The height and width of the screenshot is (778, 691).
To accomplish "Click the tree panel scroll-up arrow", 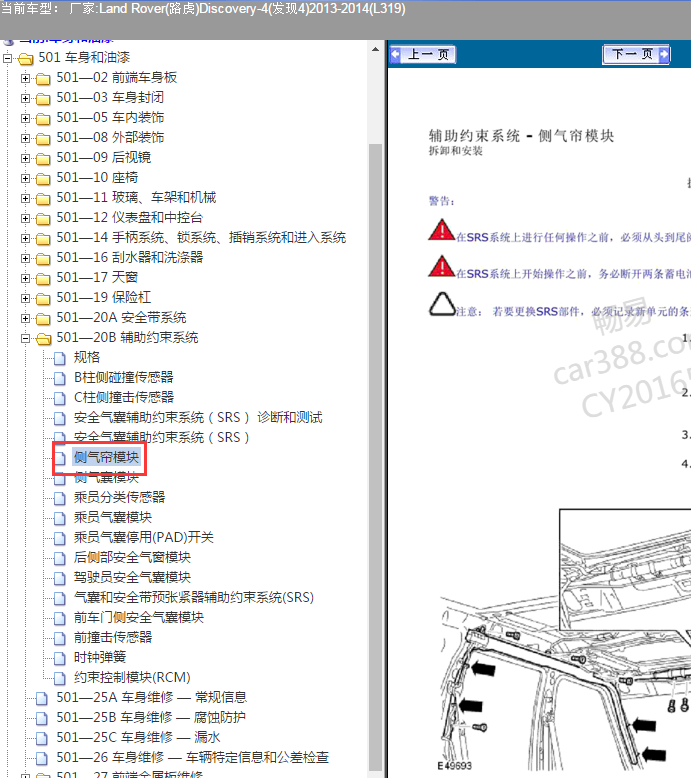I will 376,50.
